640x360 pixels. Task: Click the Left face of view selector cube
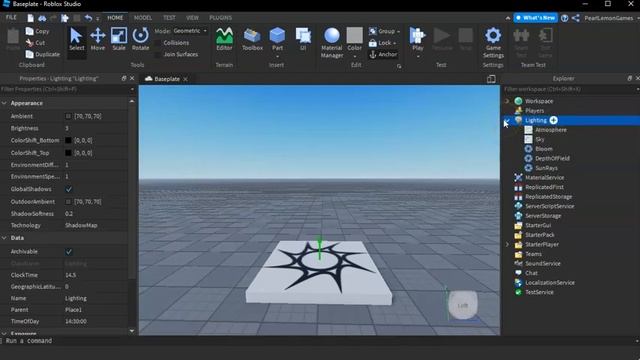[463, 305]
